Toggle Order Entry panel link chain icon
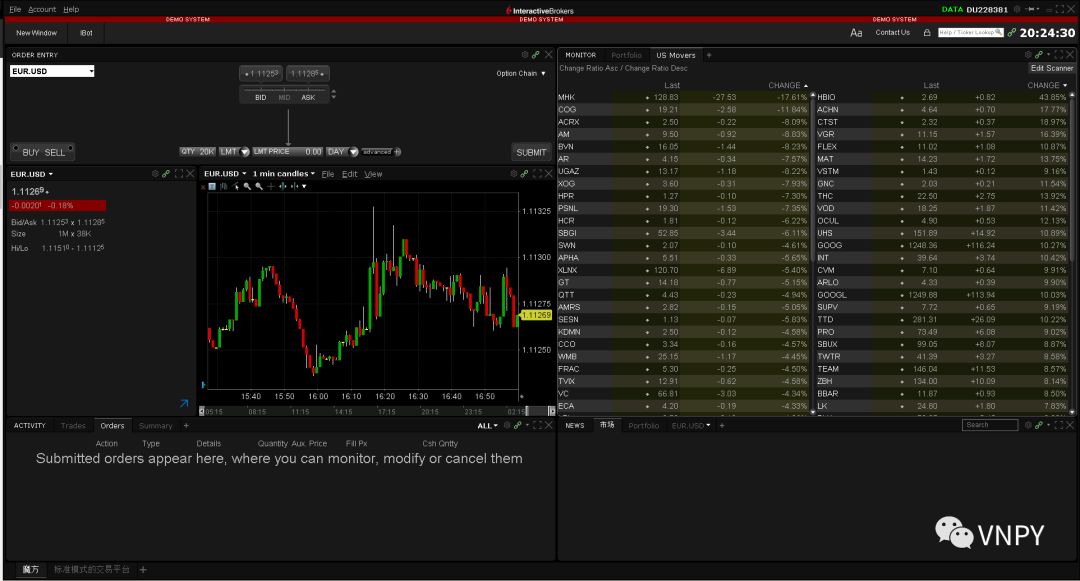Screen dimensions: 1080x581 click(x=536, y=54)
